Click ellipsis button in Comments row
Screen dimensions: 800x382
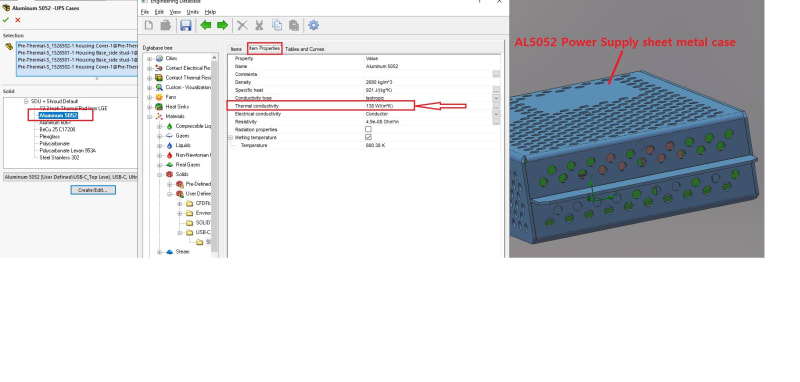click(x=496, y=74)
